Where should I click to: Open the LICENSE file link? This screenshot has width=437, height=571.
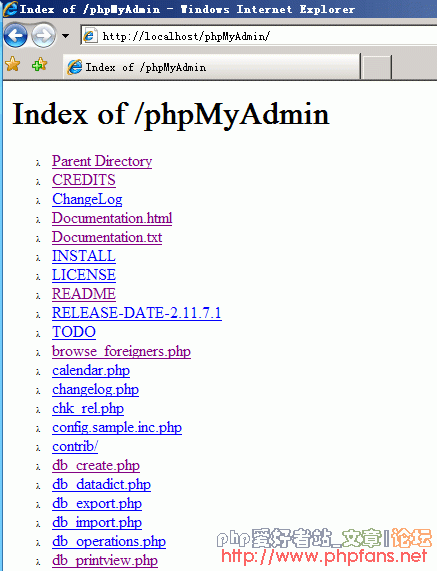coord(84,275)
